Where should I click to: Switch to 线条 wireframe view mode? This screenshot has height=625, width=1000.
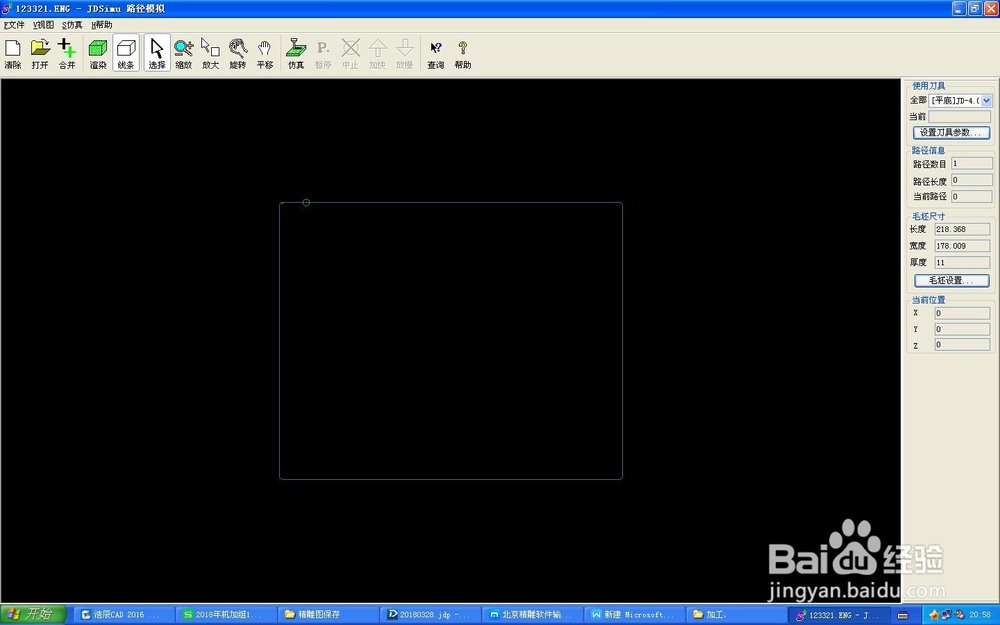126,54
